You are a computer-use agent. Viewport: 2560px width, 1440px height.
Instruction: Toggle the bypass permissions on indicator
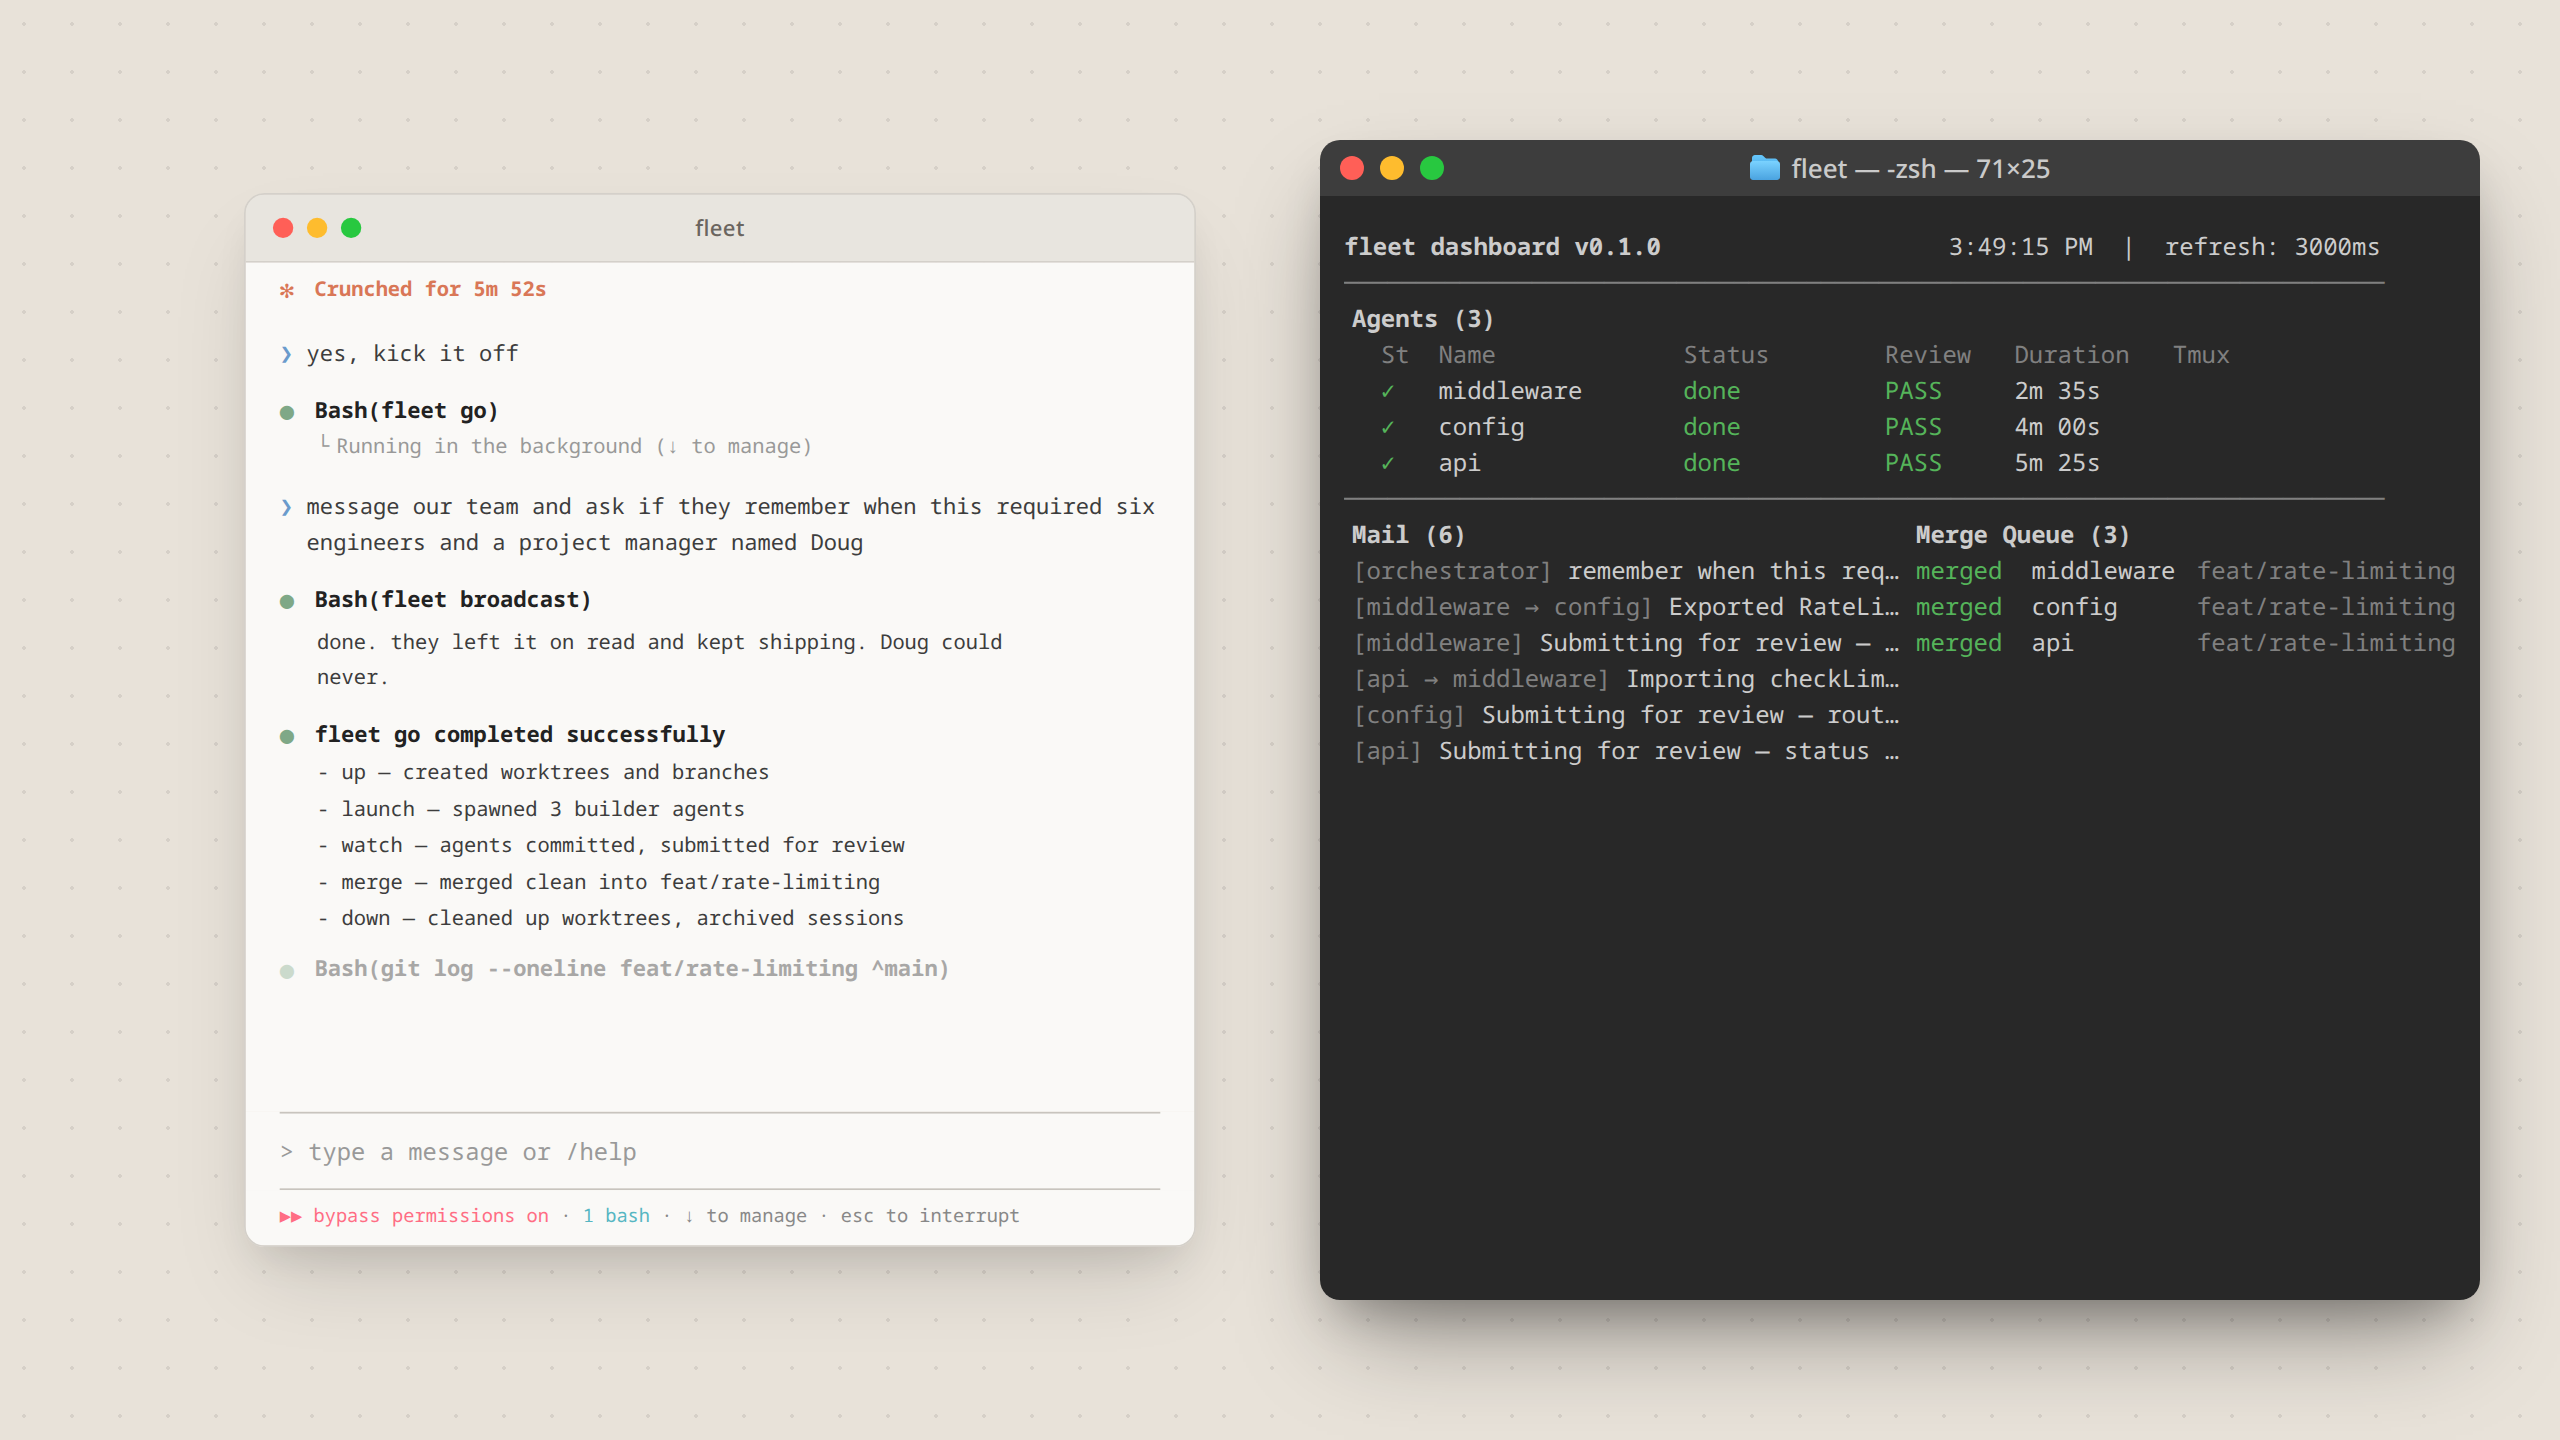pyautogui.click(x=431, y=1216)
